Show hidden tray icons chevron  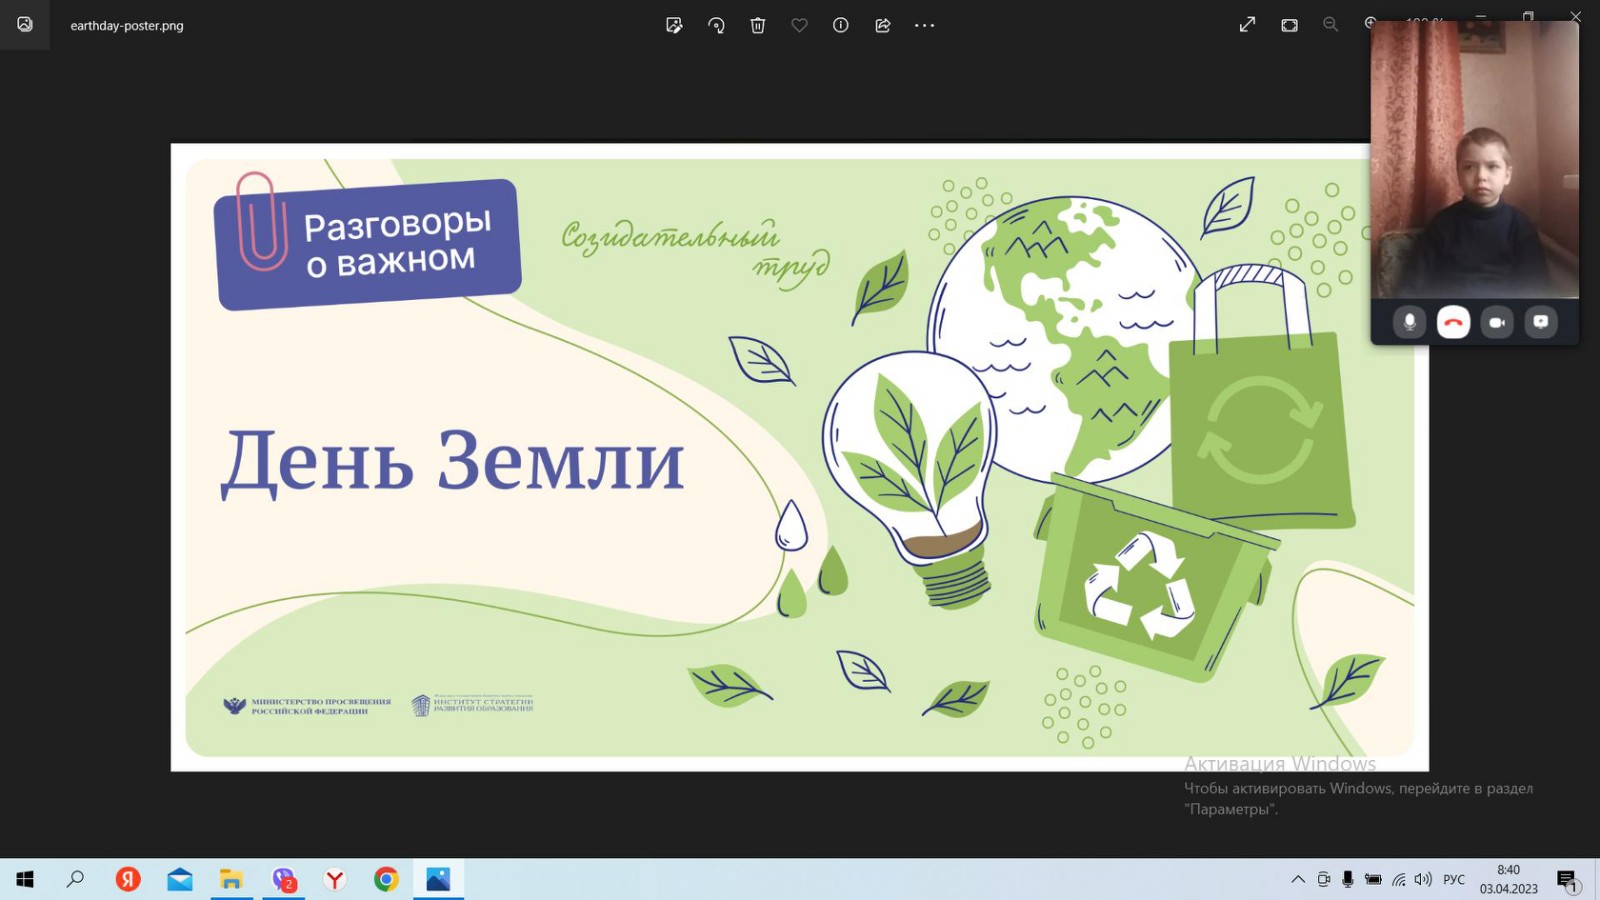[1298, 879]
